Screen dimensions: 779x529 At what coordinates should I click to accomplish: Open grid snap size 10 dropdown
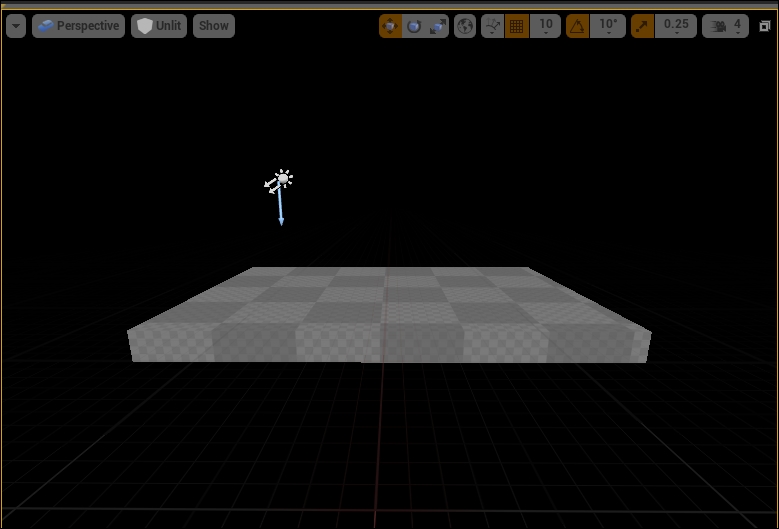click(x=545, y=26)
